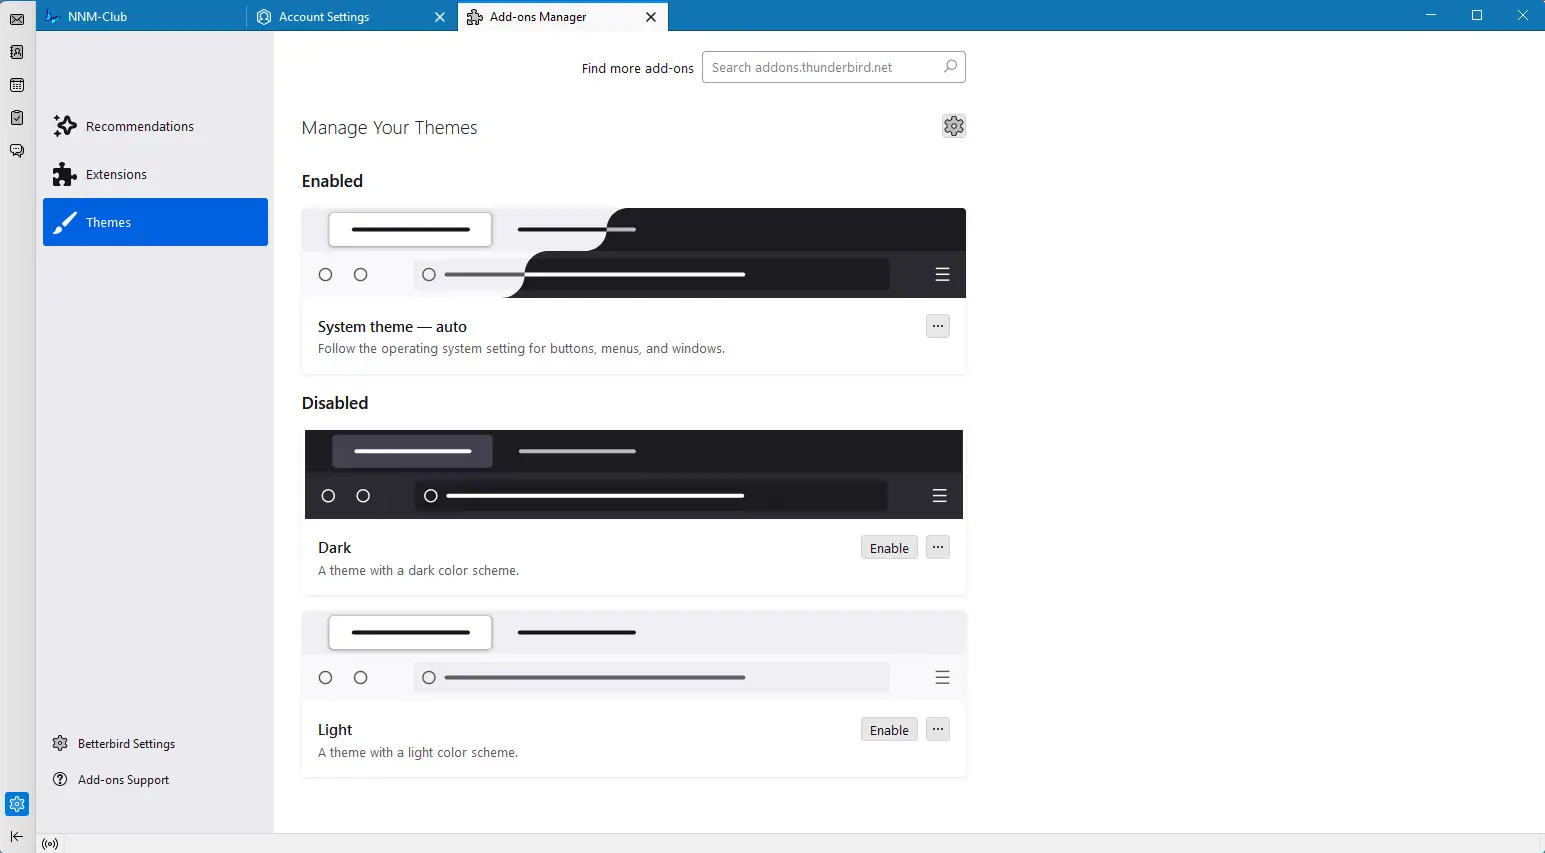This screenshot has width=1545, height=853.
Task: Open the Extensions section
Action: pos(155,174)
